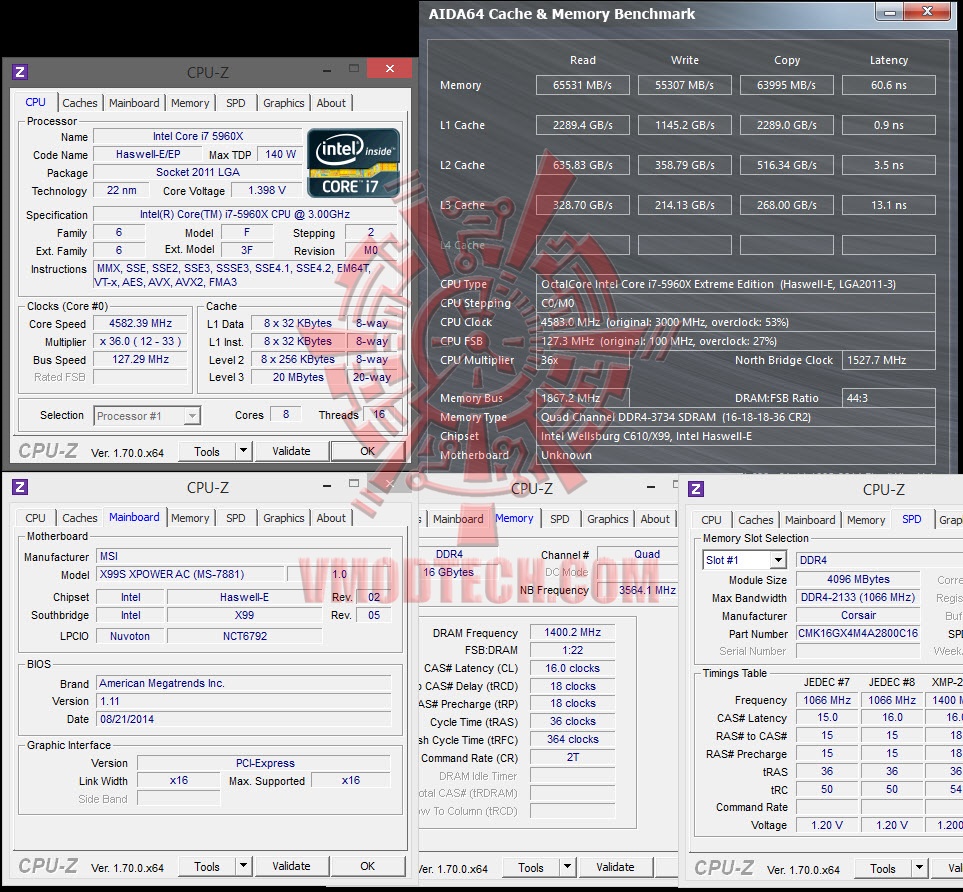The height and width of the screenshot is (892, 963).
Task: Click L1 Cache Read value 2289.4 GB/s
Action: coord(582,125)
